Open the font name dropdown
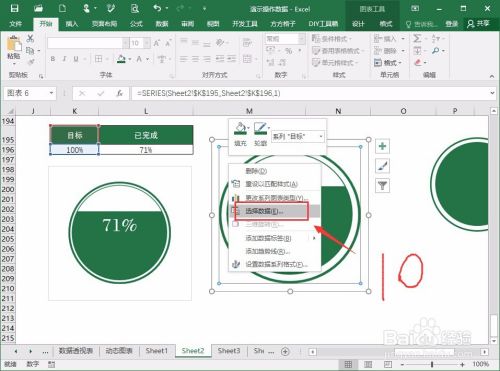The height and width of the screenshot is (371, 500). [x=126, y=43]
